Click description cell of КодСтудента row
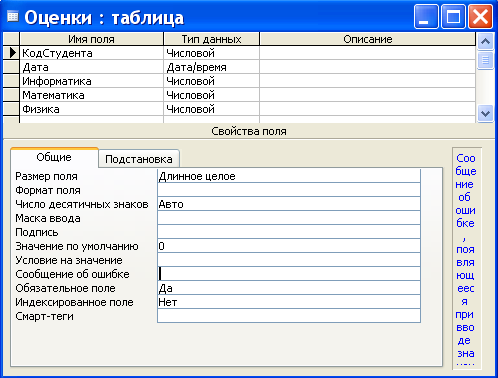Viewport: 498px width, 378px height. pos(367,53)
